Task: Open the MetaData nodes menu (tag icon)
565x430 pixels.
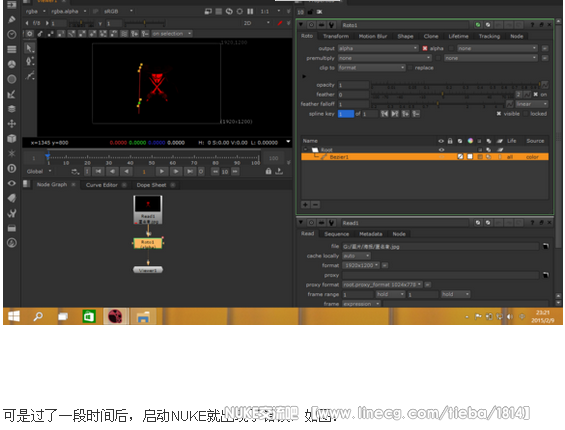Action: [12, 198]
